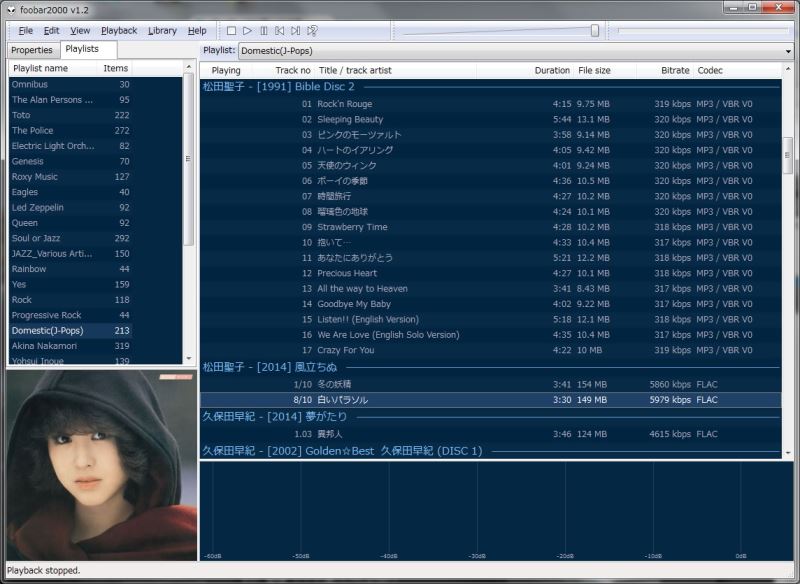Click the [1991] Bible Disc 2 album header
This screenshot has height=584, width=800.
coord(490,87)
